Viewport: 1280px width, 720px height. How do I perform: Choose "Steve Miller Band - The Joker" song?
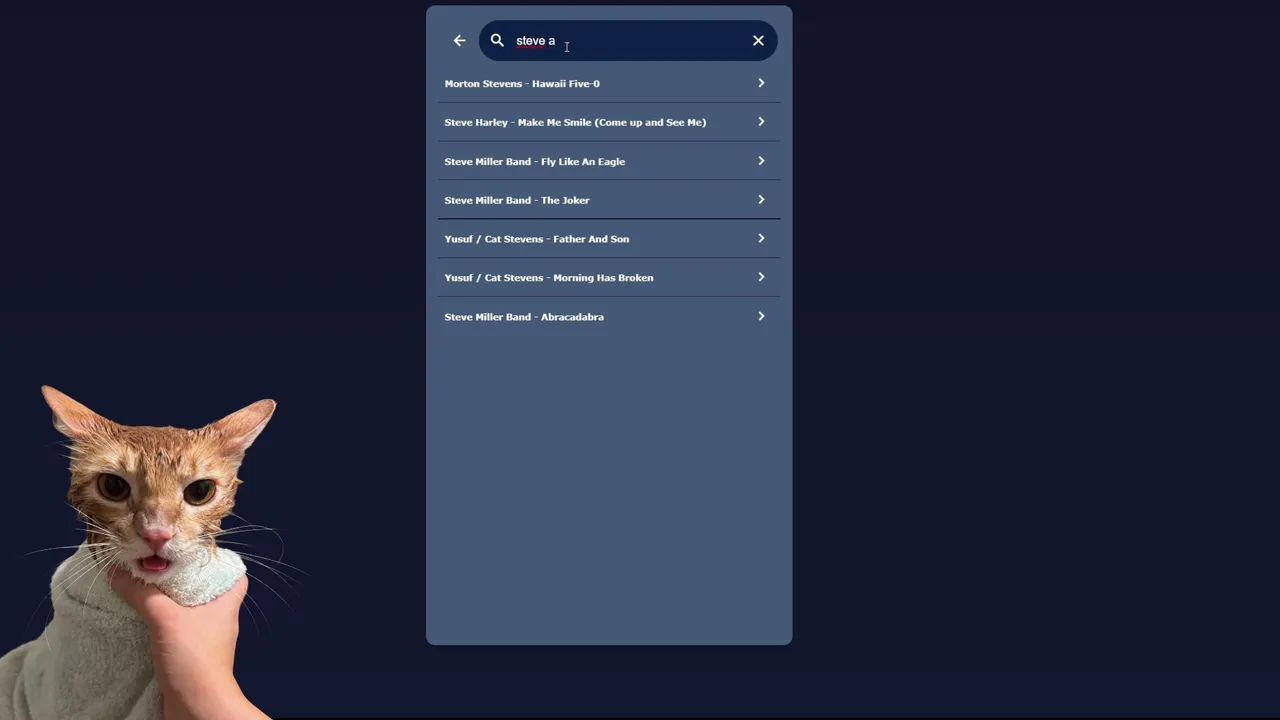[x=609, y=200]
